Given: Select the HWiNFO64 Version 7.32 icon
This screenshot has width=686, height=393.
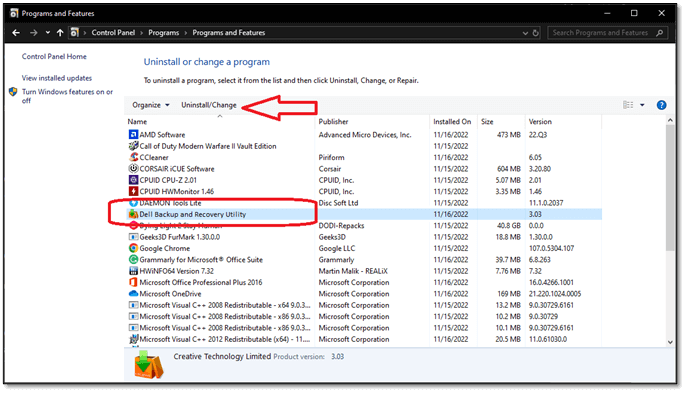Looking at the screenshot, I should (x=133, y=271).
